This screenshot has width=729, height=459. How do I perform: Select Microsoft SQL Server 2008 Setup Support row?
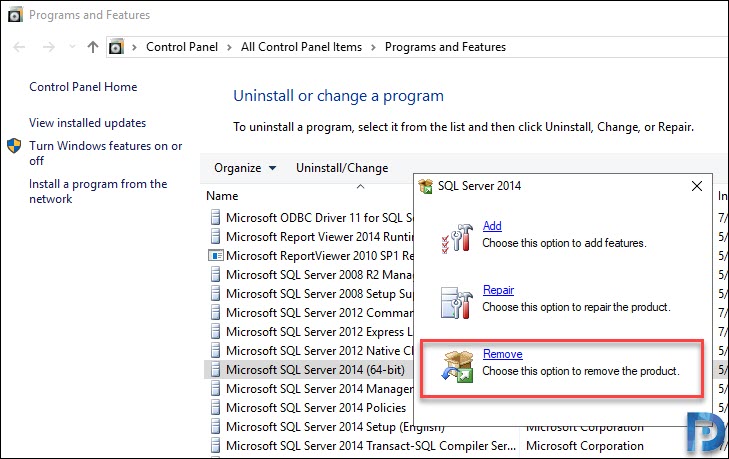[x=309, y=293]
